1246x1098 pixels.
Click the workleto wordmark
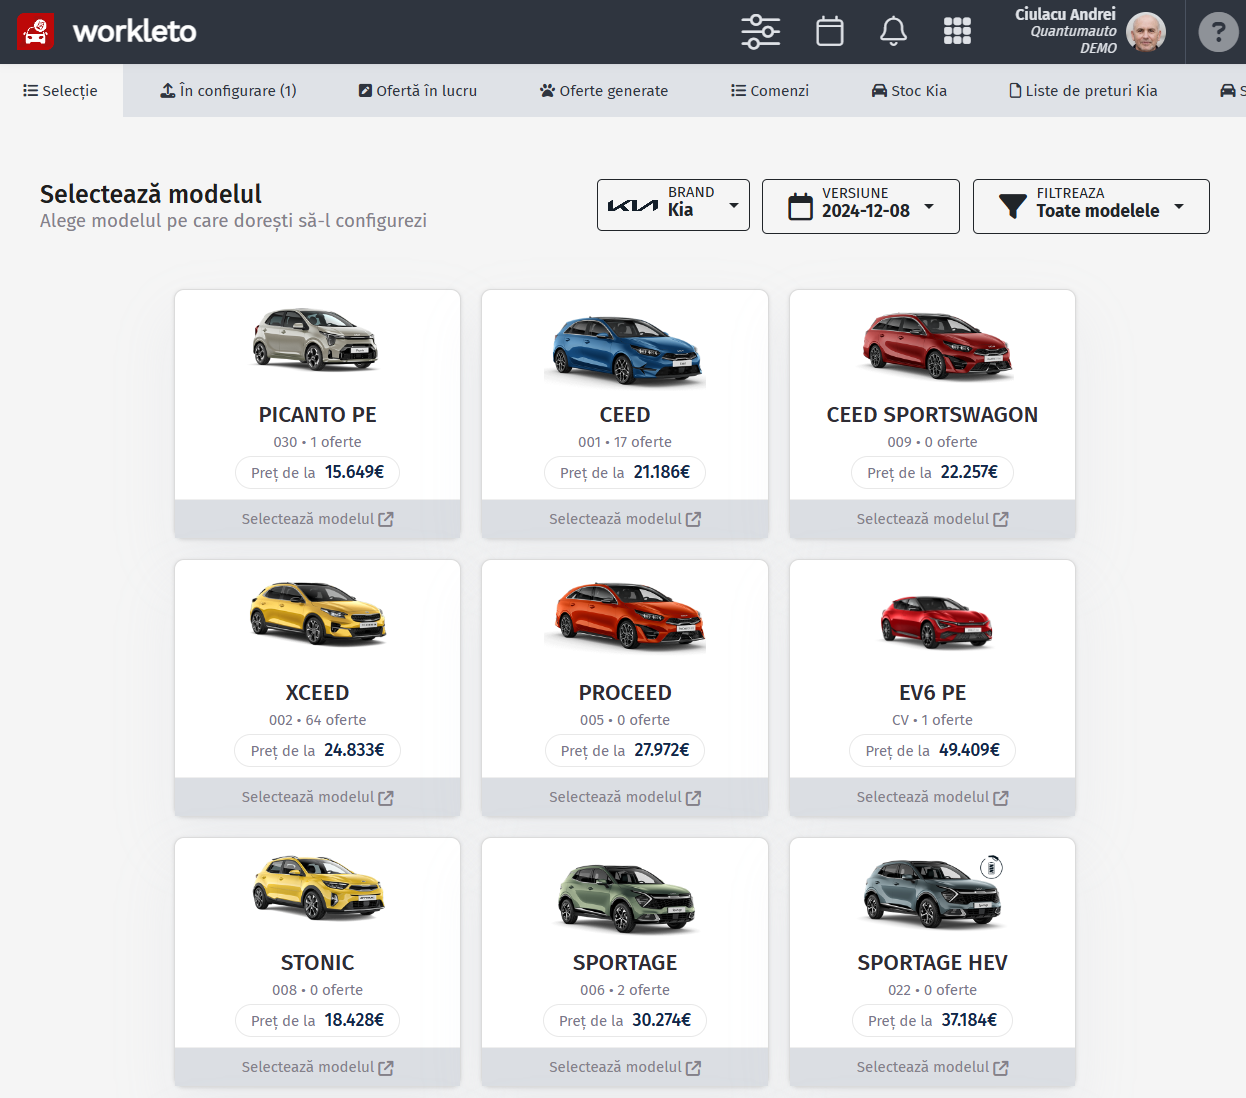(135, 32)
